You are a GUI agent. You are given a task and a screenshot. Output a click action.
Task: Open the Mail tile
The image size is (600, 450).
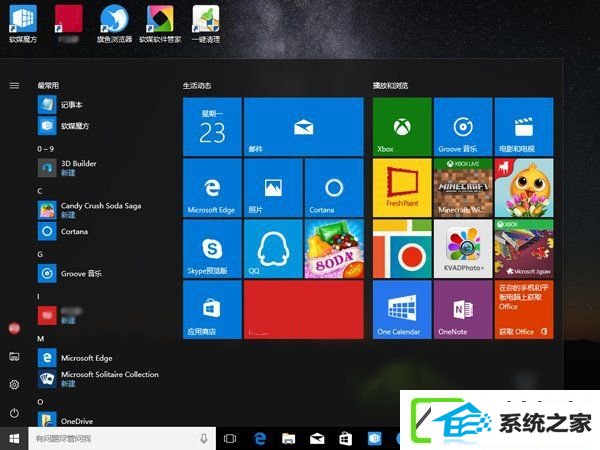point(304,127)
